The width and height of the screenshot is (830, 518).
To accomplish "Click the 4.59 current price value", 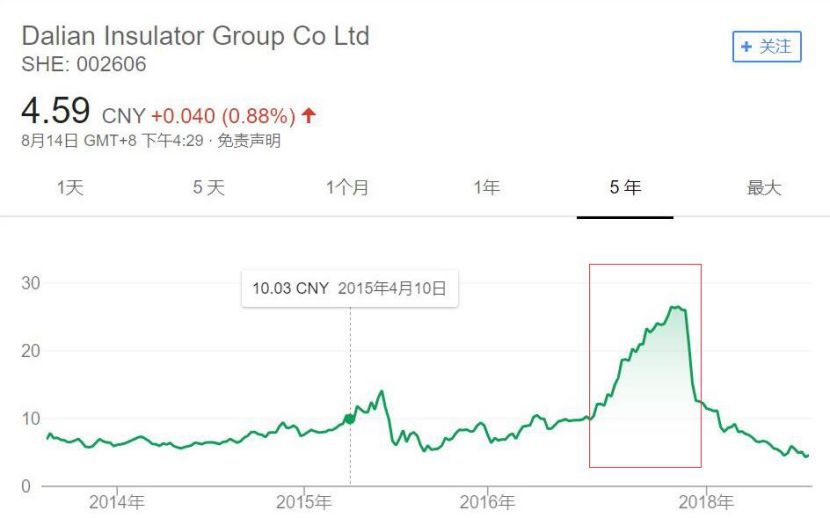I will point(56,111).
